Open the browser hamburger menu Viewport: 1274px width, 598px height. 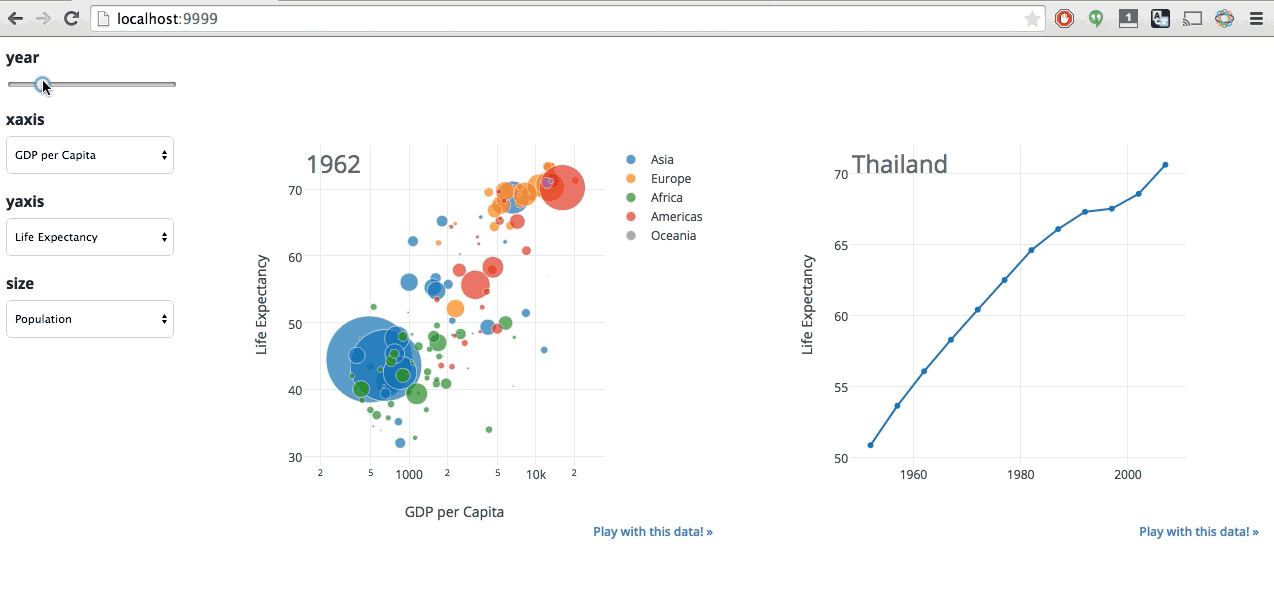click(x=1256, y=18)
